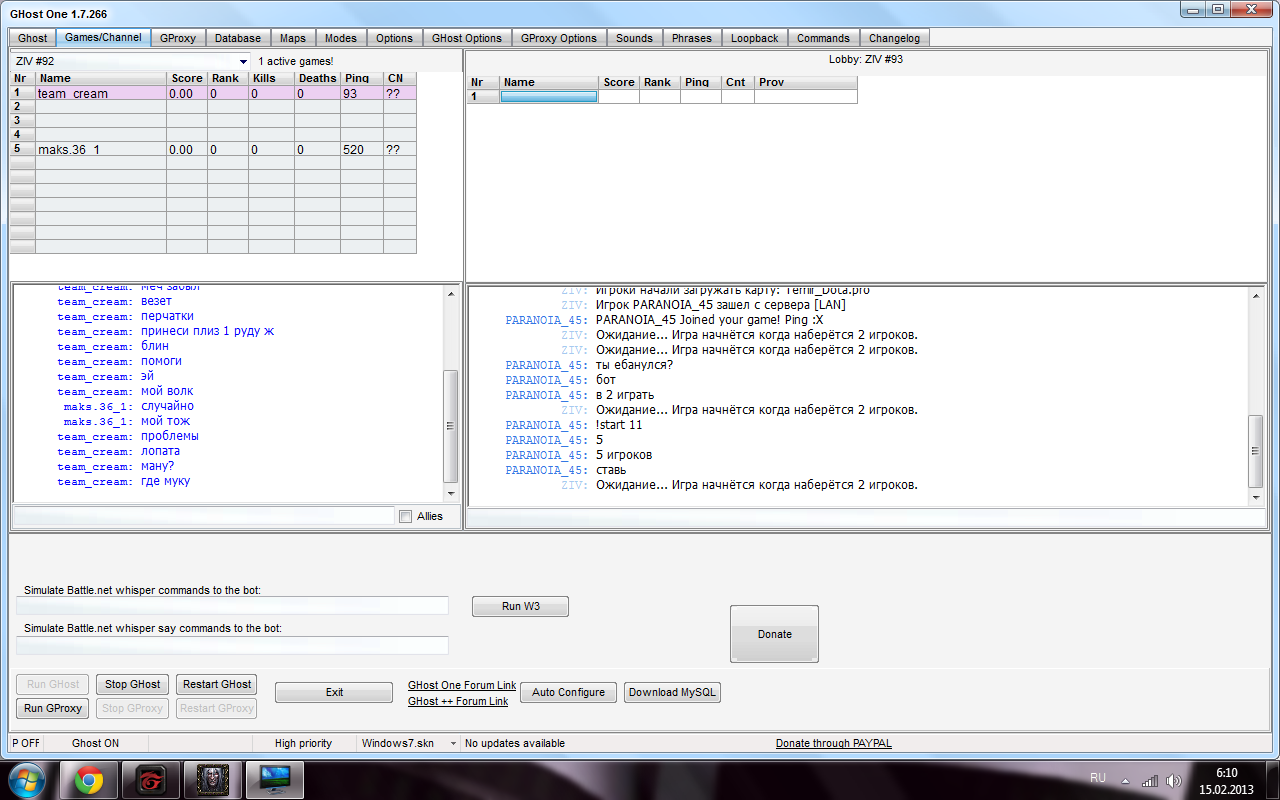Click the chat message "!start 11"
1280x800 pixels.
pos(619,425)
